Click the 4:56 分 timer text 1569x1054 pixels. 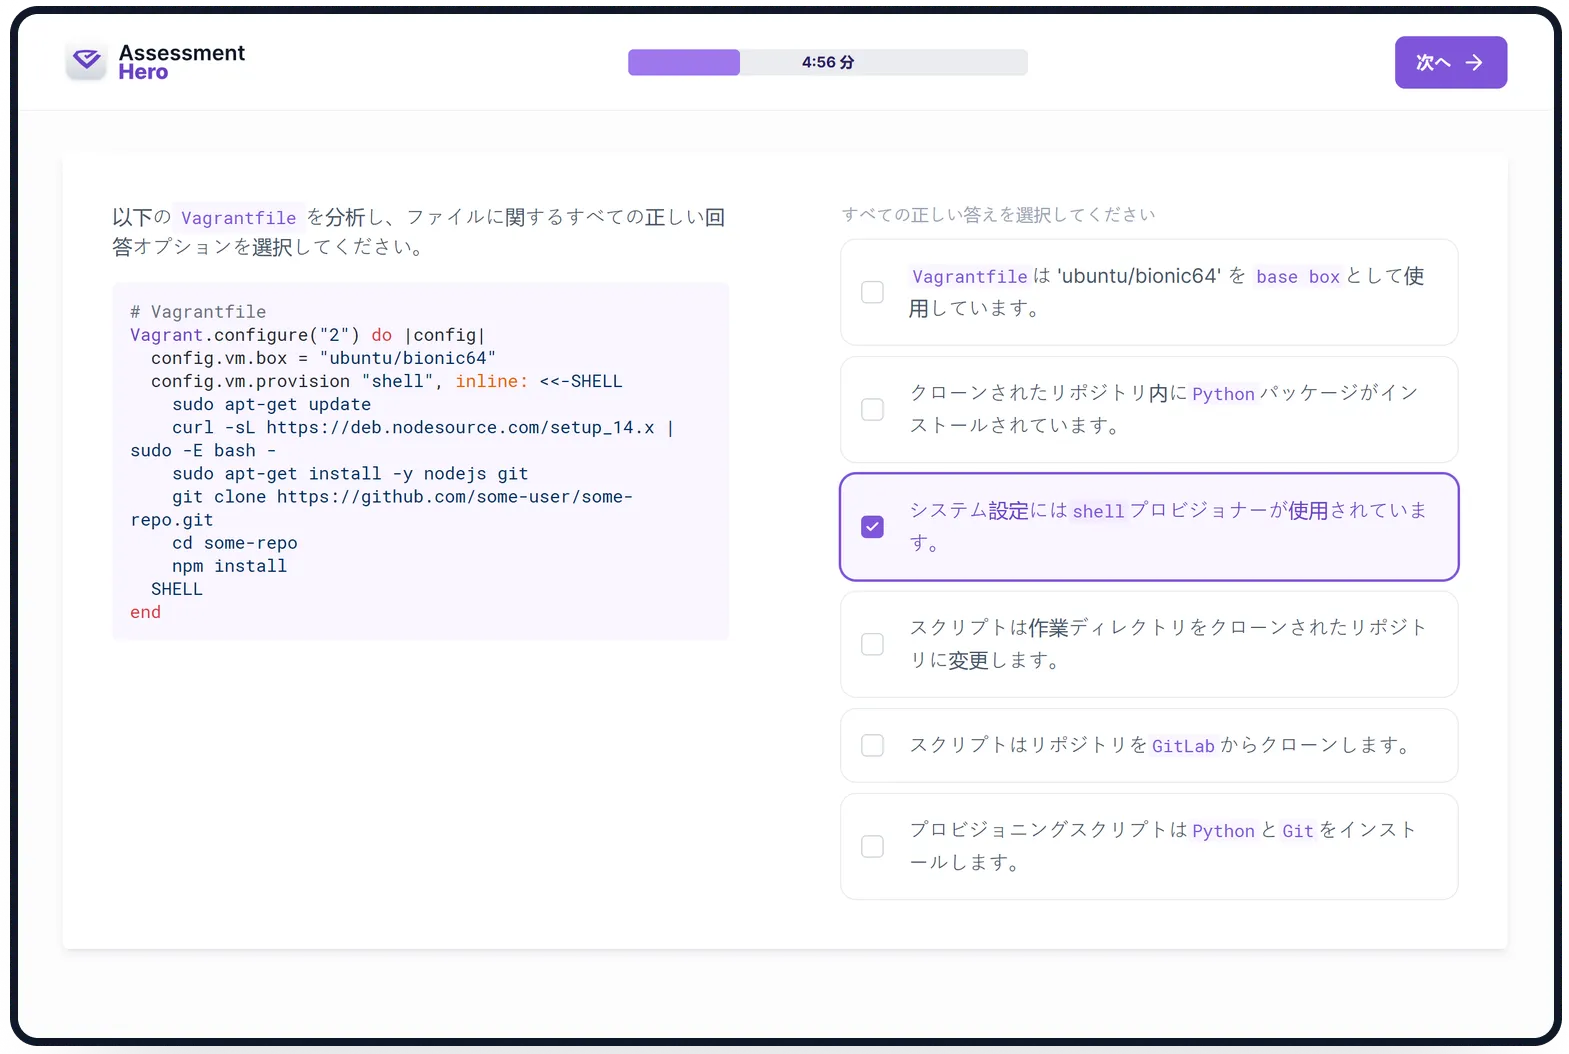[828, 62]
